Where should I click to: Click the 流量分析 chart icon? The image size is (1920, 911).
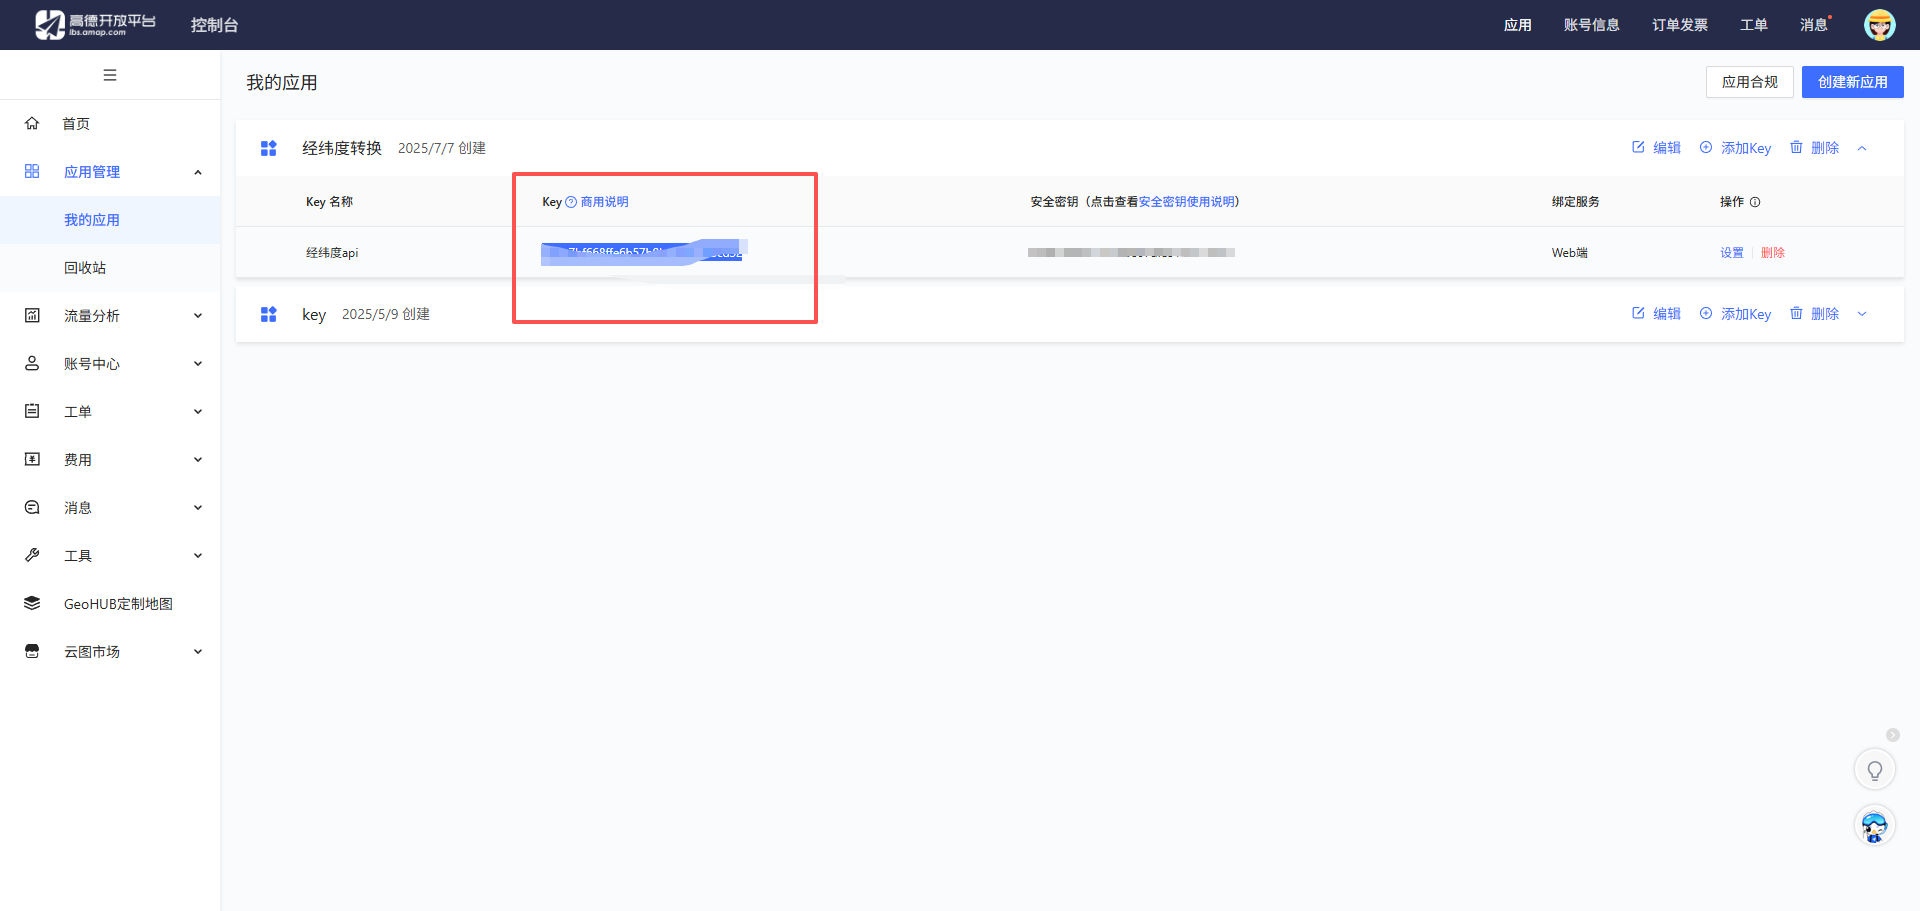[32, 315]
